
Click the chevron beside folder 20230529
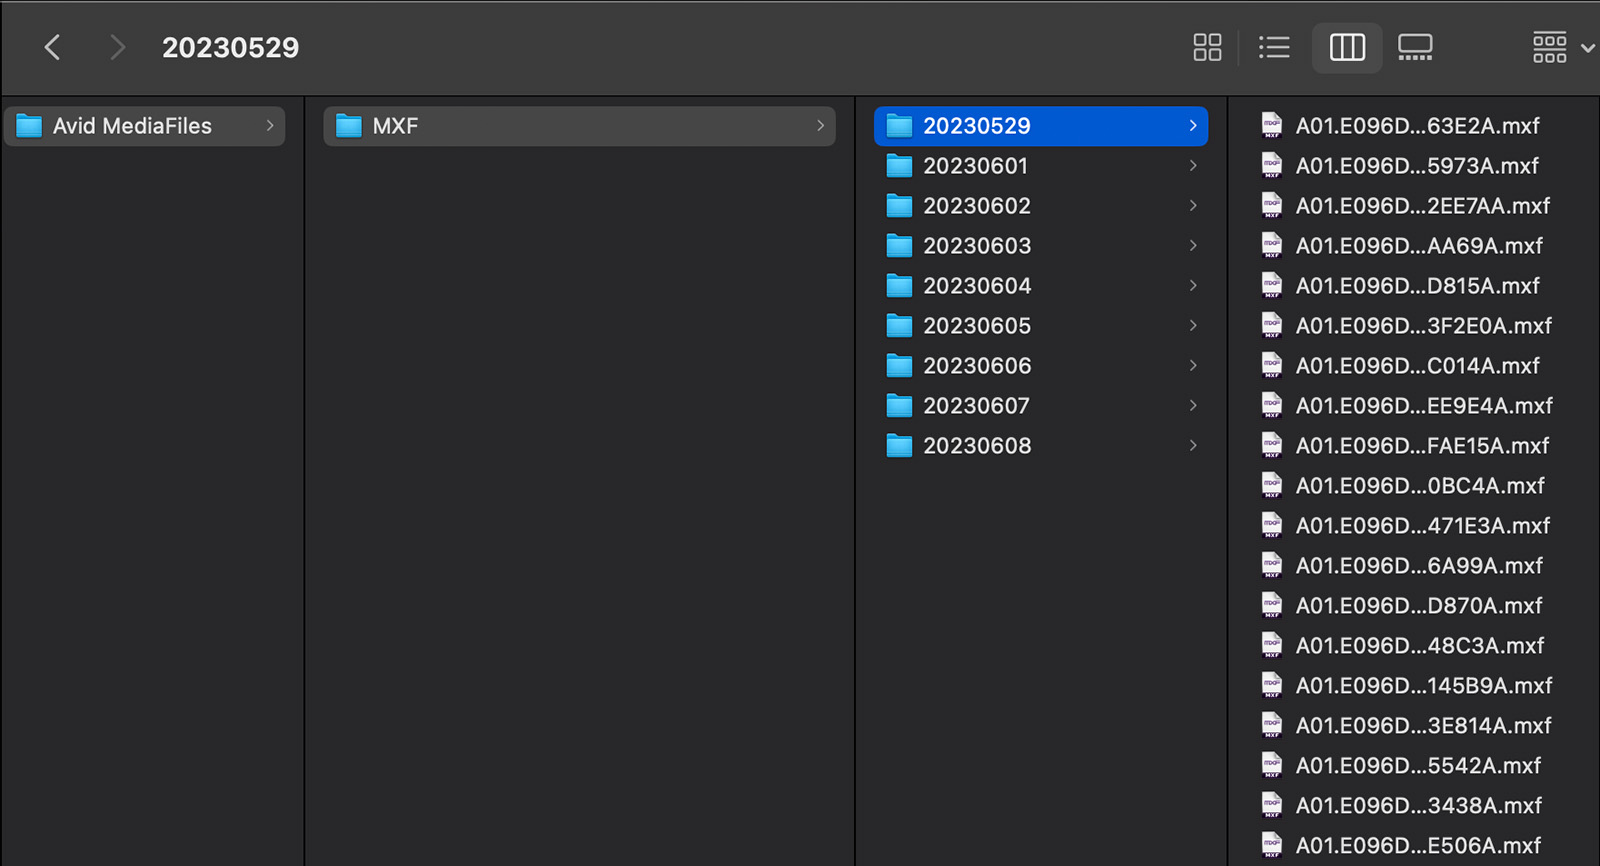pos(1193,126)
